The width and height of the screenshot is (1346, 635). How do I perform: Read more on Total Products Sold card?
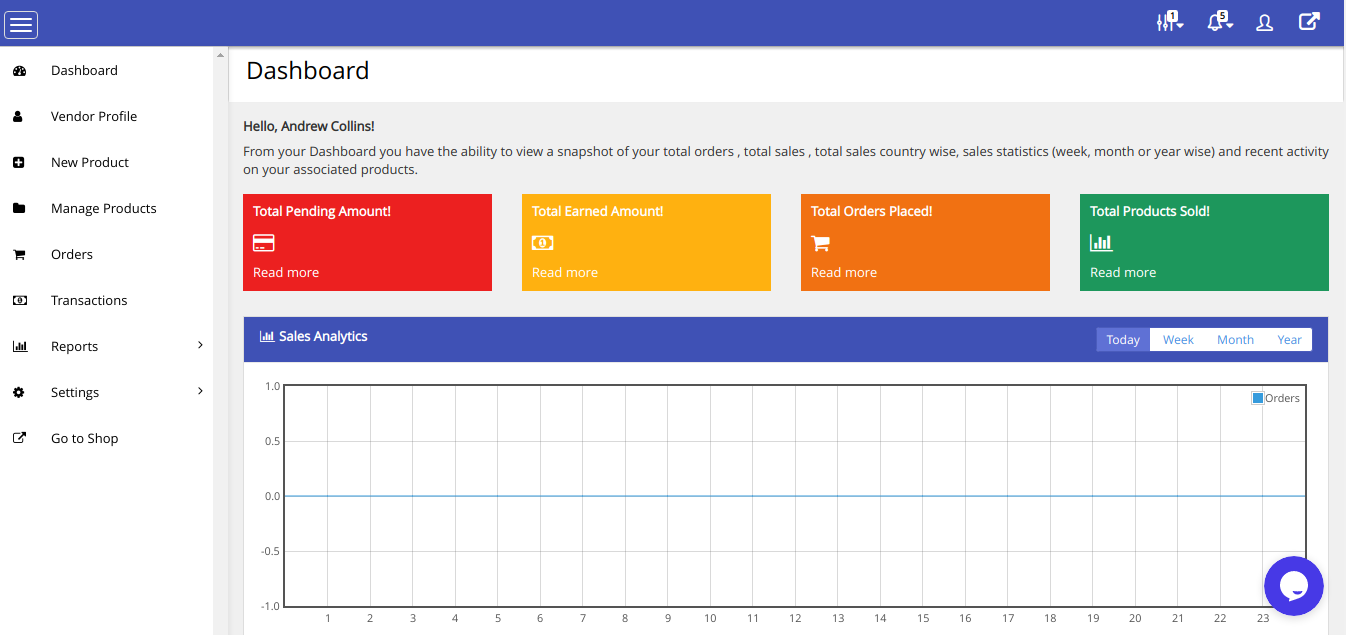(x=1123, y=273)
